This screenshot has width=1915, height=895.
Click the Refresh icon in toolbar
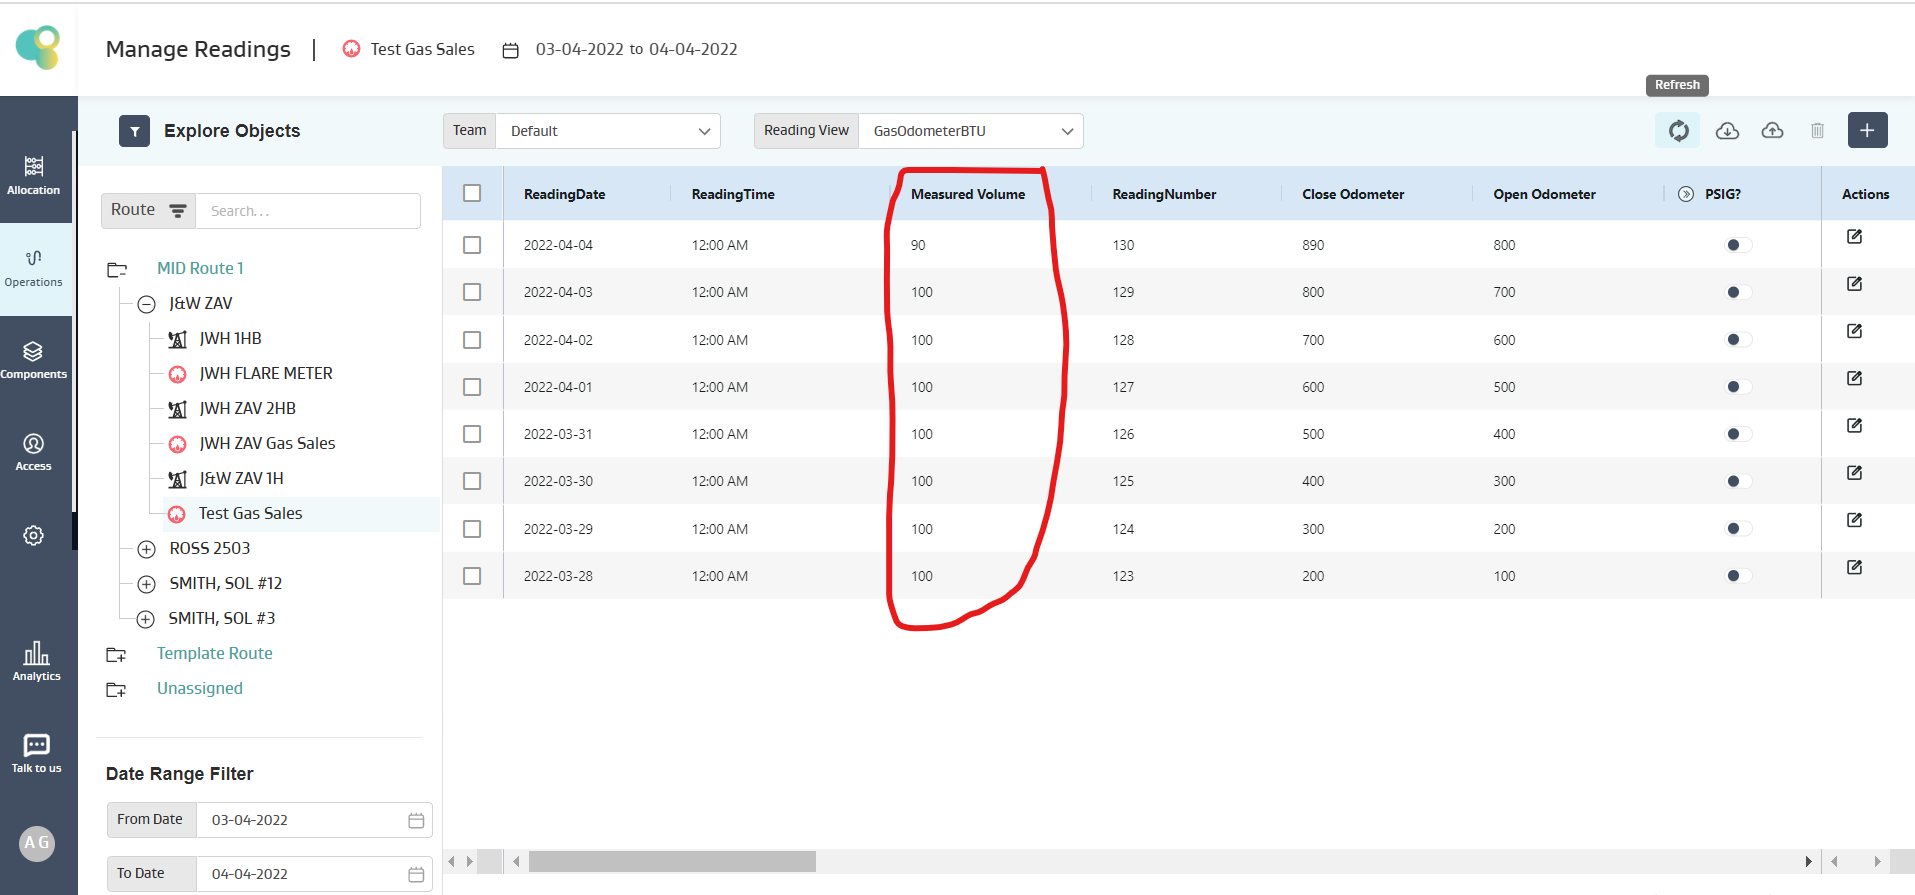click(x=1678, y=131)
